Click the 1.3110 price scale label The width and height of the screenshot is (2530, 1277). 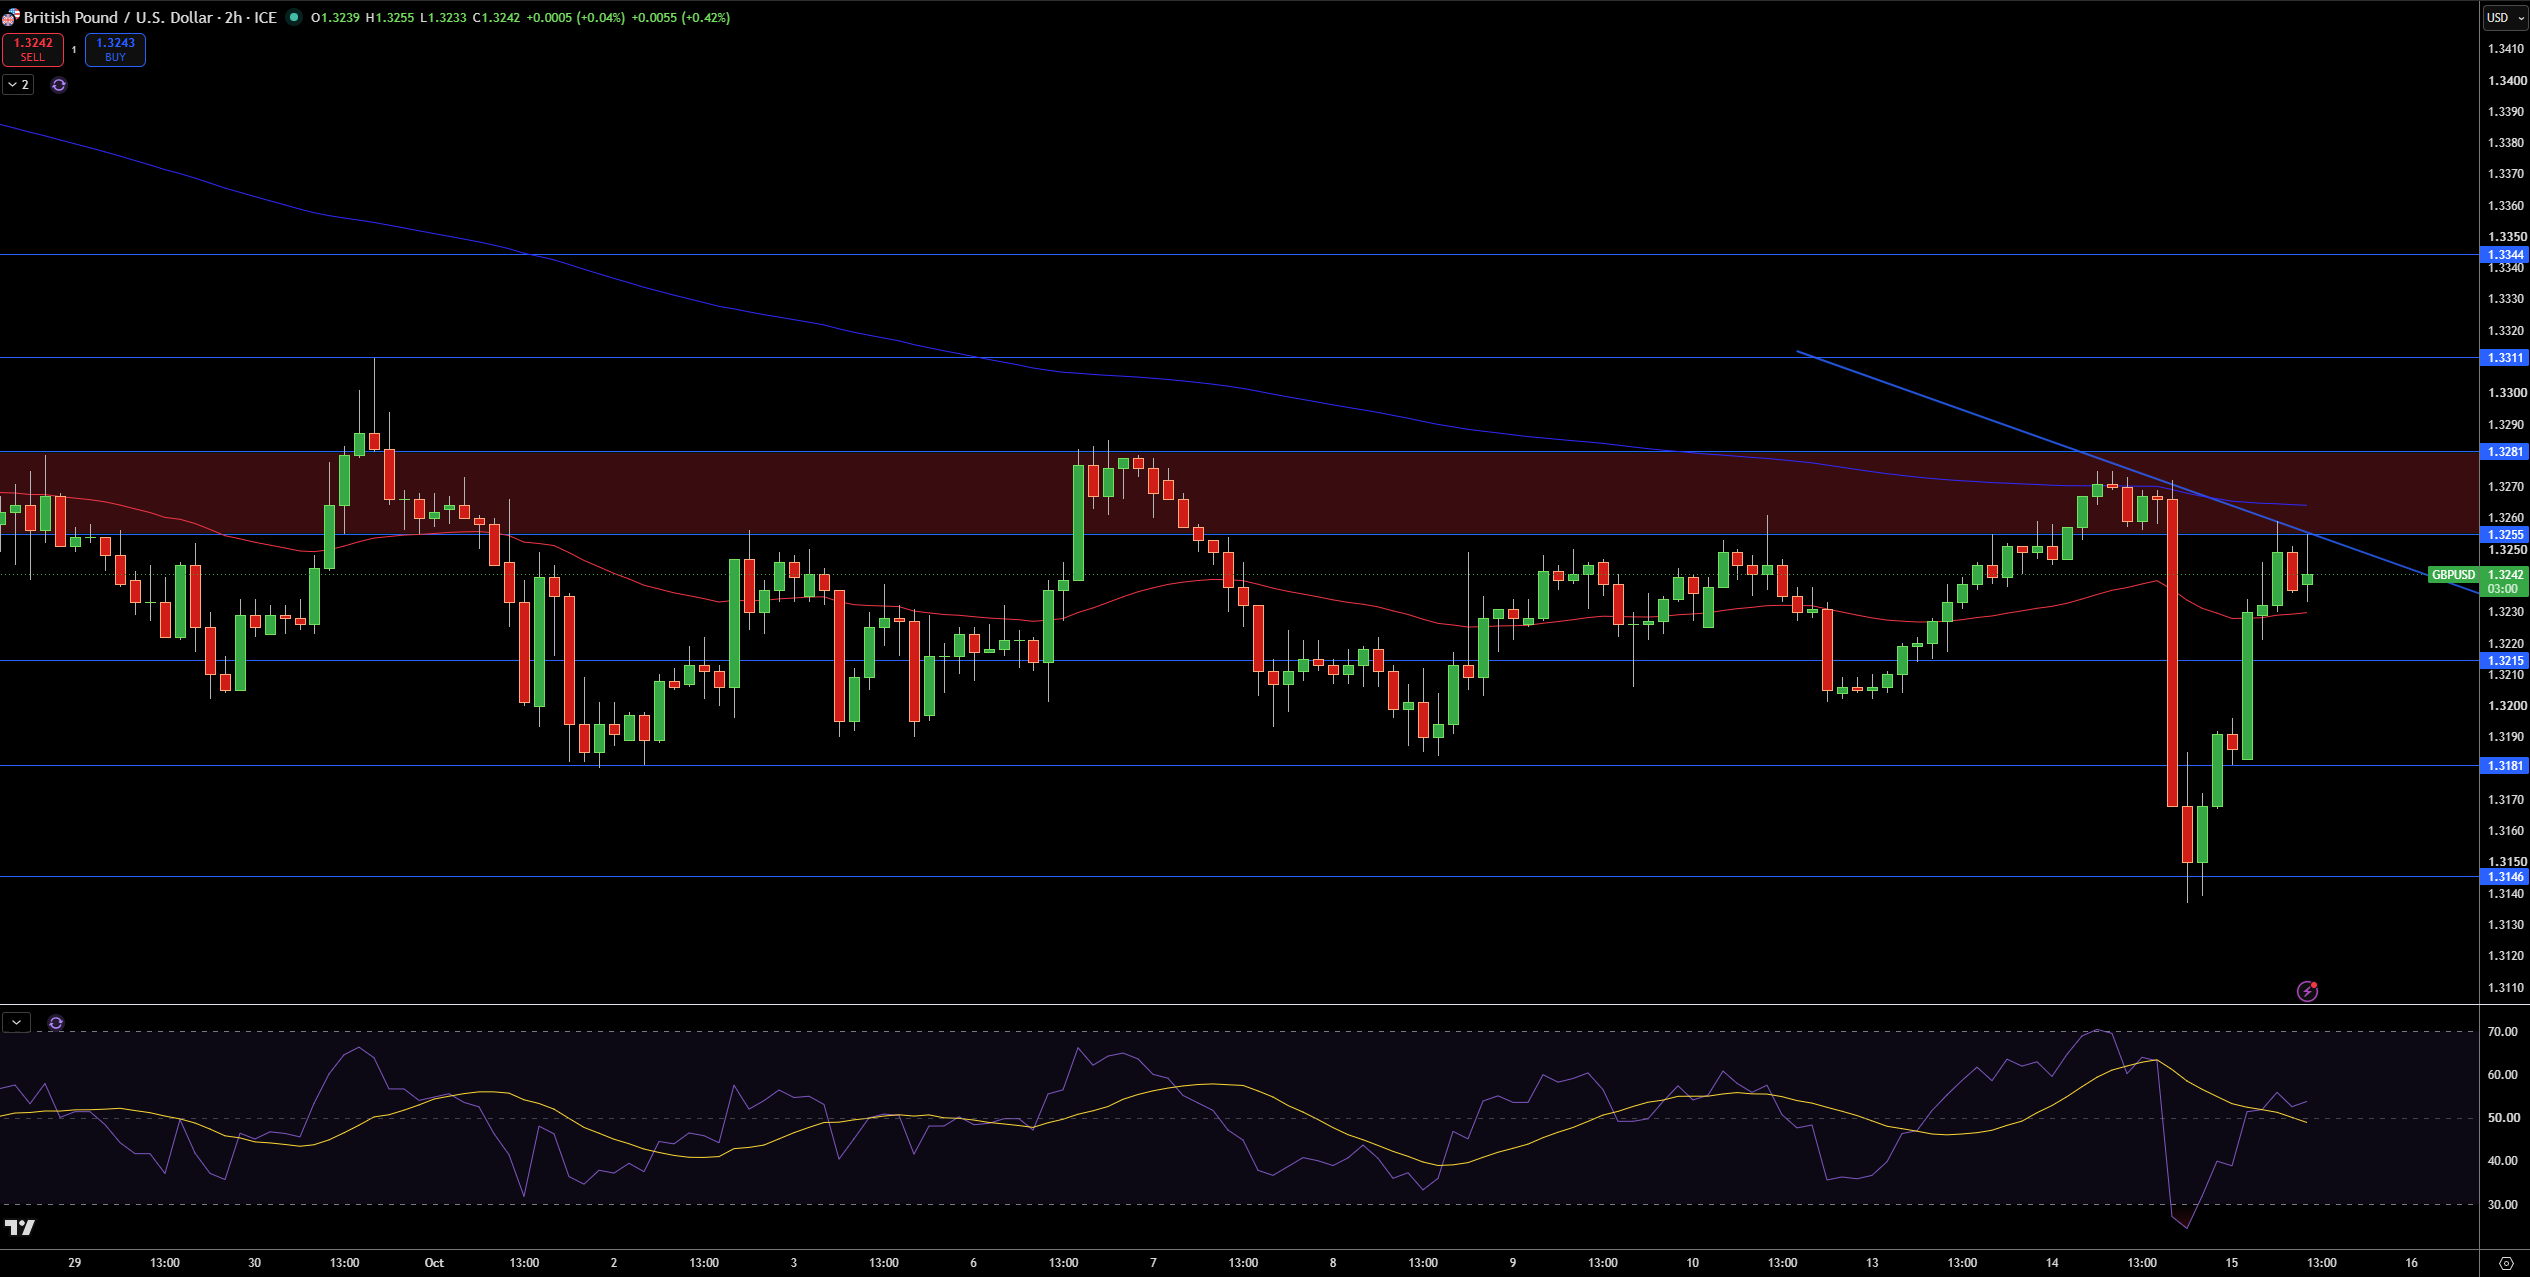point(2505,988)
